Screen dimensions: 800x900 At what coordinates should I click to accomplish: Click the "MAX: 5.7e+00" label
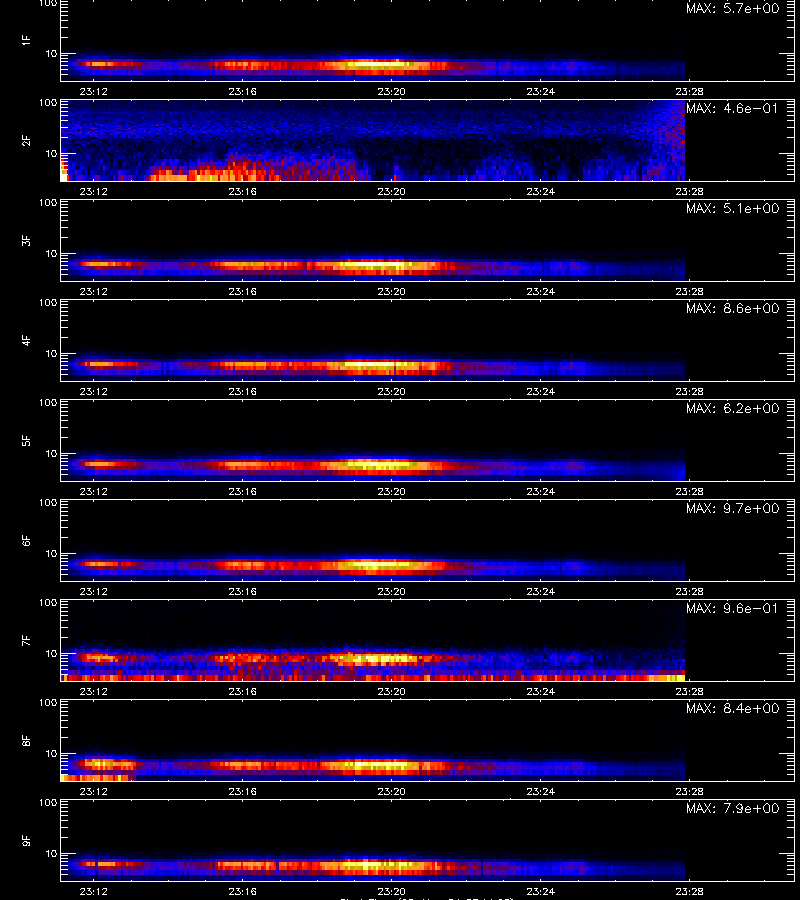click(x=733, y=9)
